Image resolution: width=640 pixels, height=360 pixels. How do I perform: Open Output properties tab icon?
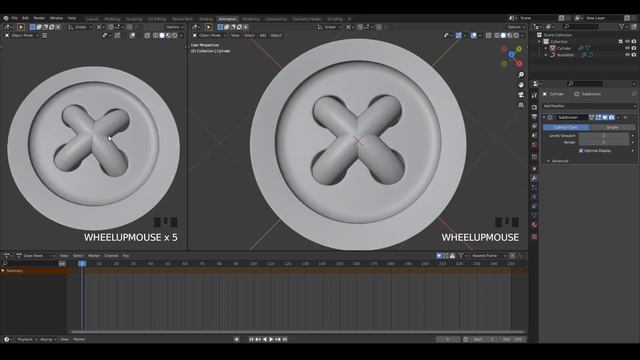[x=534, y=117]
